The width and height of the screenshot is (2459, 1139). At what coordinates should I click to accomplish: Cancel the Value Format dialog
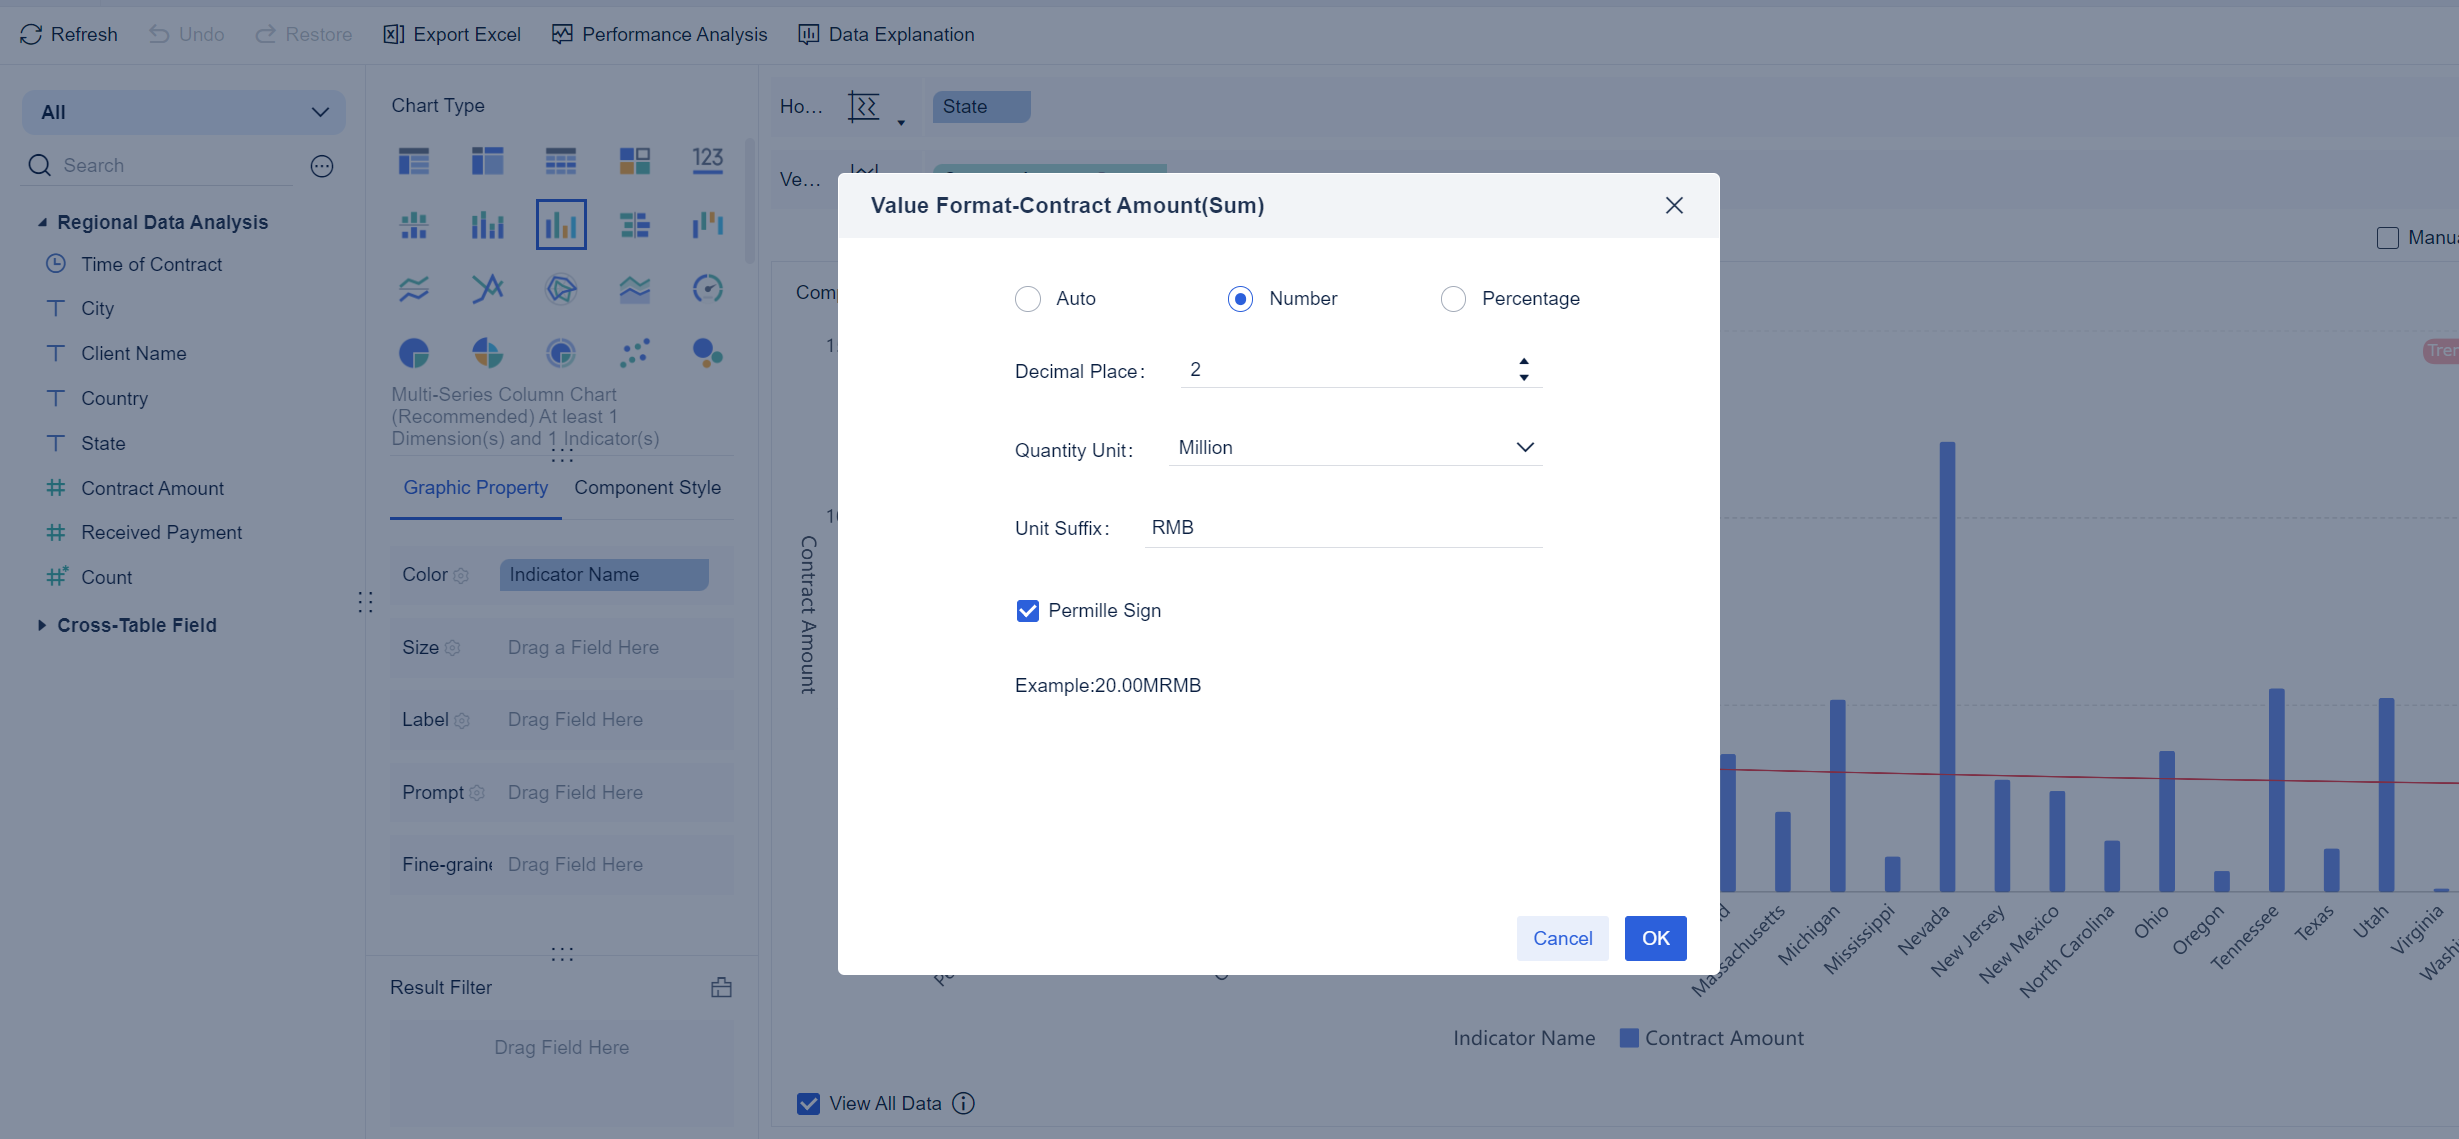click(x=1562, y=938)
